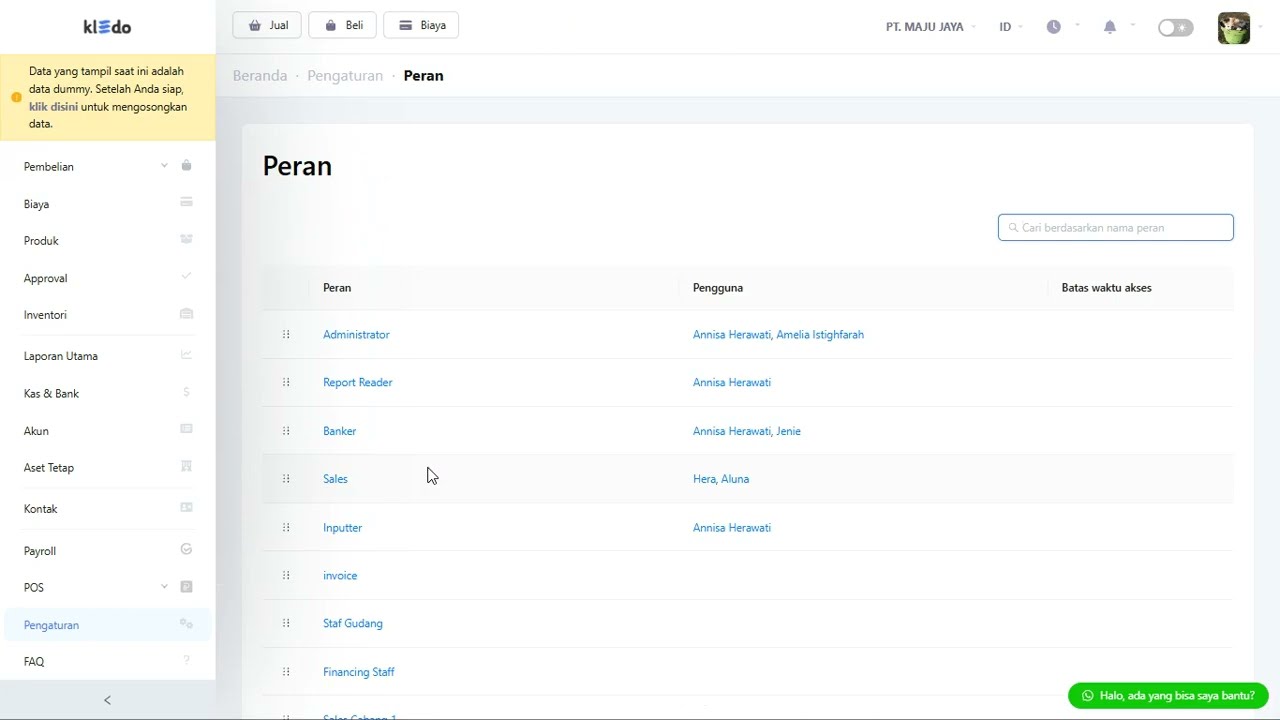This screenshot has height=720, width=1280.
Task: Open the Administrator role
Action: (356, 334)
